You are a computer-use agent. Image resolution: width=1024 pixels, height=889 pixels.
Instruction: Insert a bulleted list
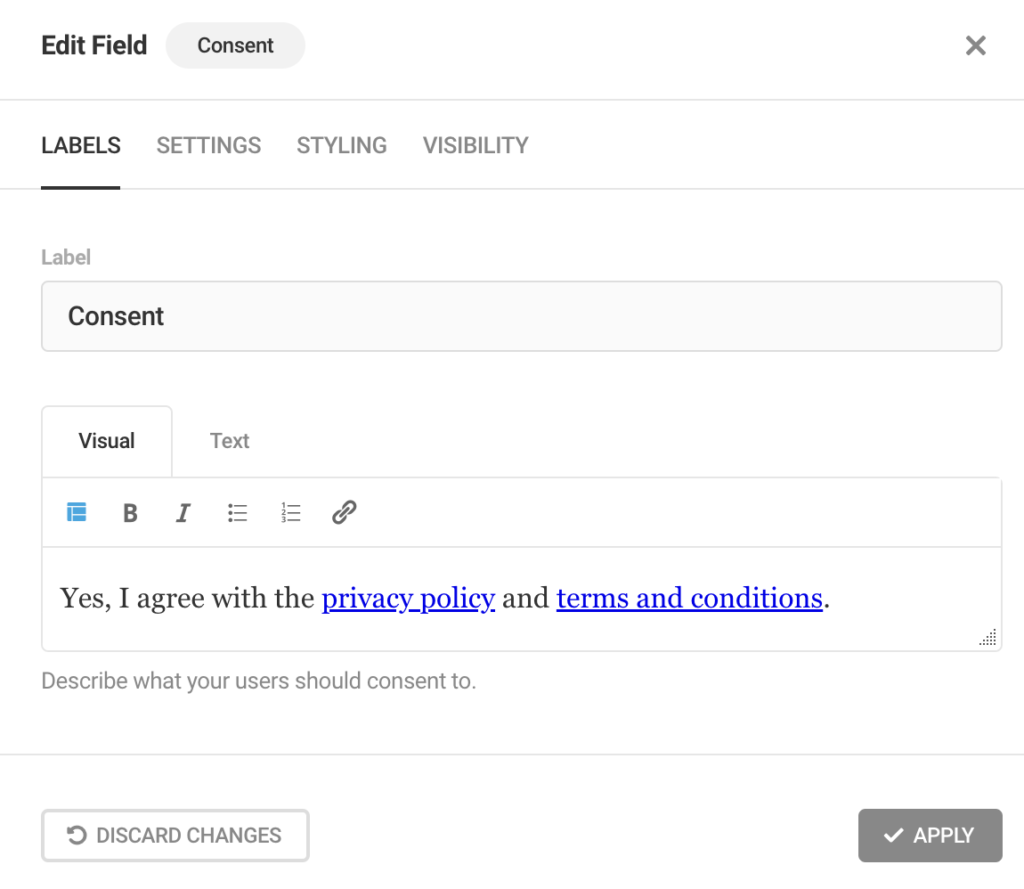[x=237, y=513]
